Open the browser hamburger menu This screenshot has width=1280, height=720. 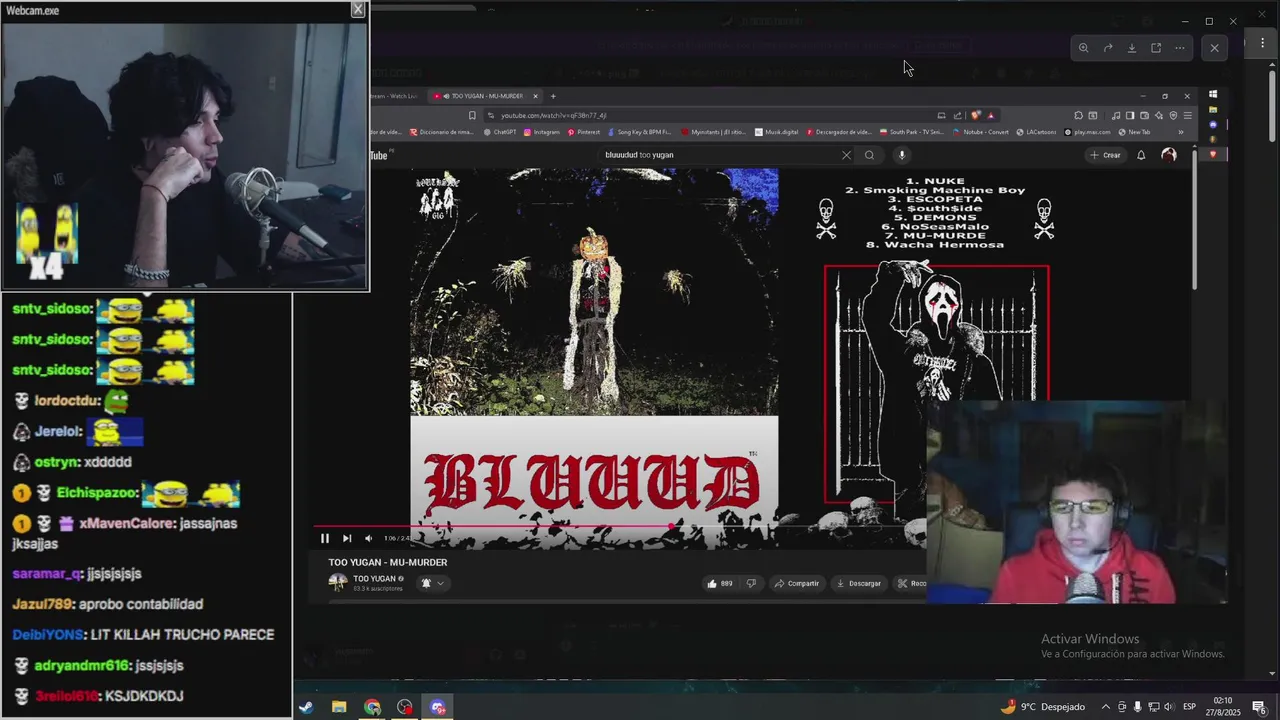1187,115
